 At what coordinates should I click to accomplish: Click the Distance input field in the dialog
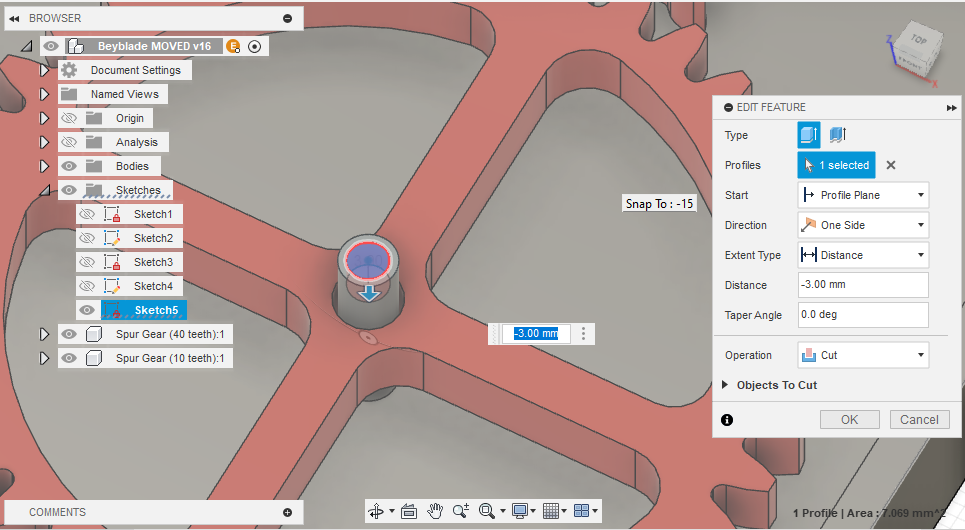pyautogui.click(x=863, y=284)
